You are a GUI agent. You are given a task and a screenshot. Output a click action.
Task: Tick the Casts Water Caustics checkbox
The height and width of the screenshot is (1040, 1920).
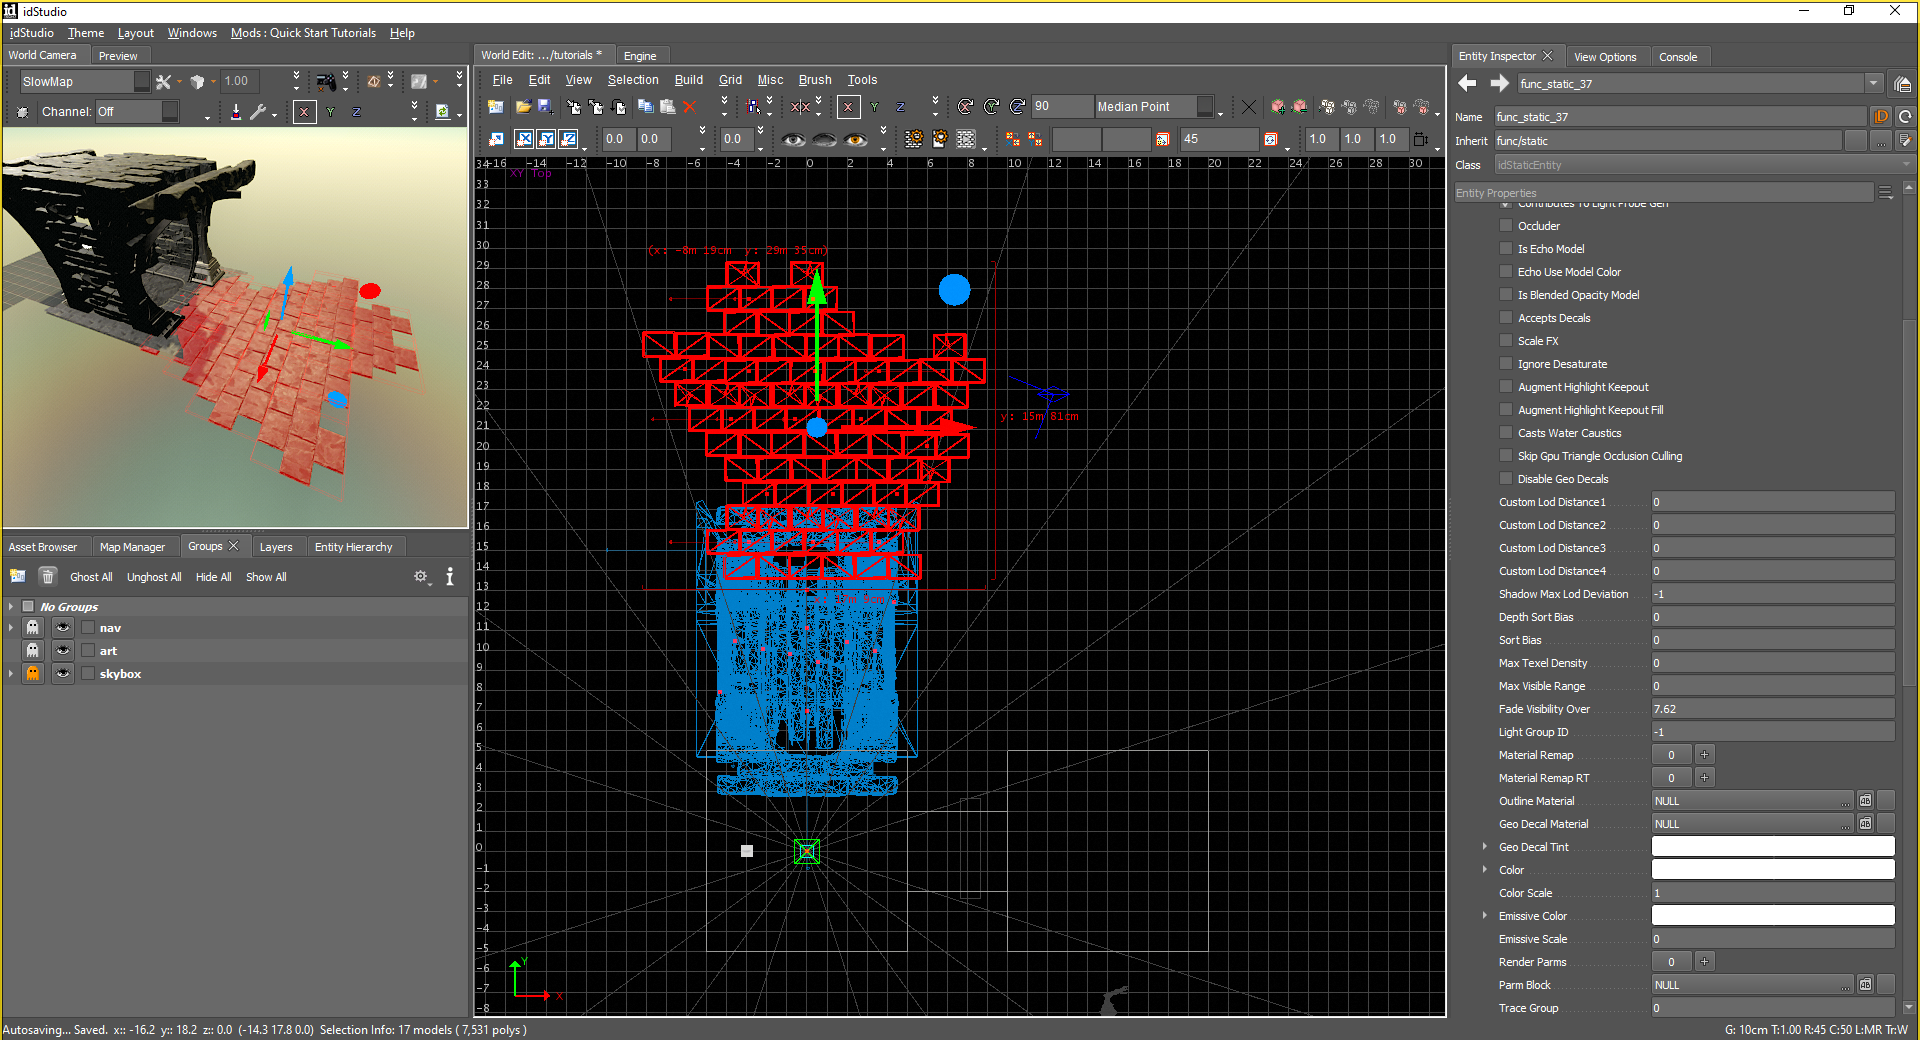(1506, 433)
